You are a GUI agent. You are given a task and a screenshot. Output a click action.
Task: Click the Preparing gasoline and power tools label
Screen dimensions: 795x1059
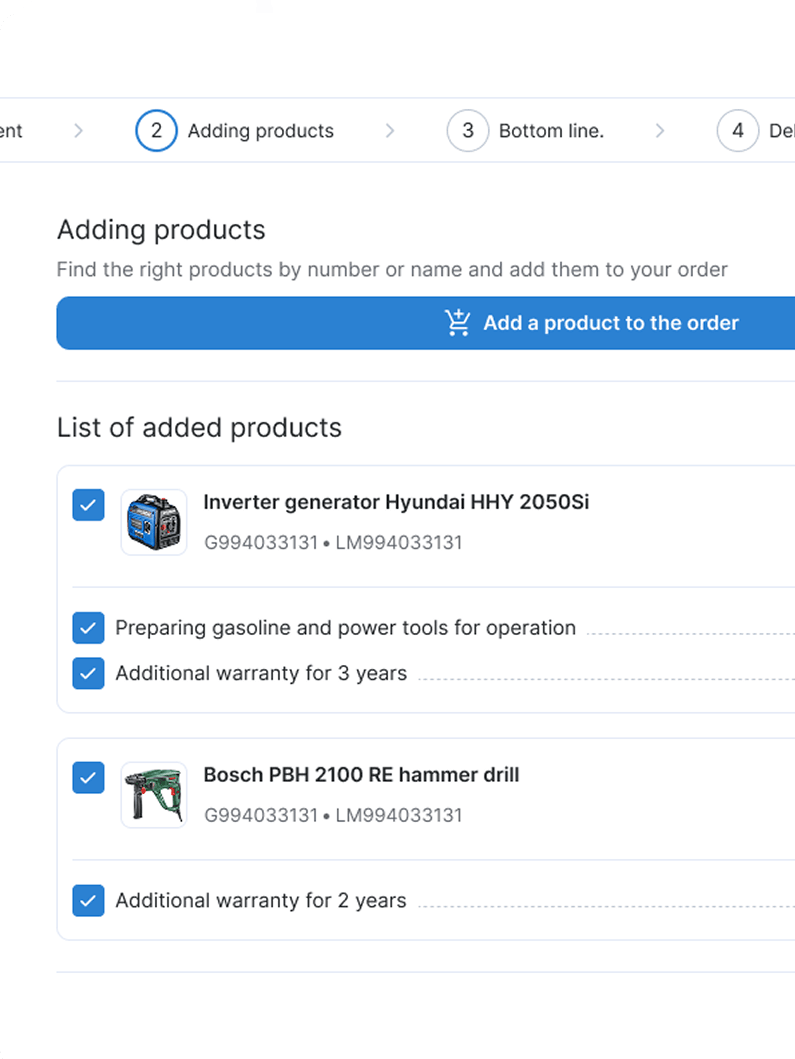point(346,628)
